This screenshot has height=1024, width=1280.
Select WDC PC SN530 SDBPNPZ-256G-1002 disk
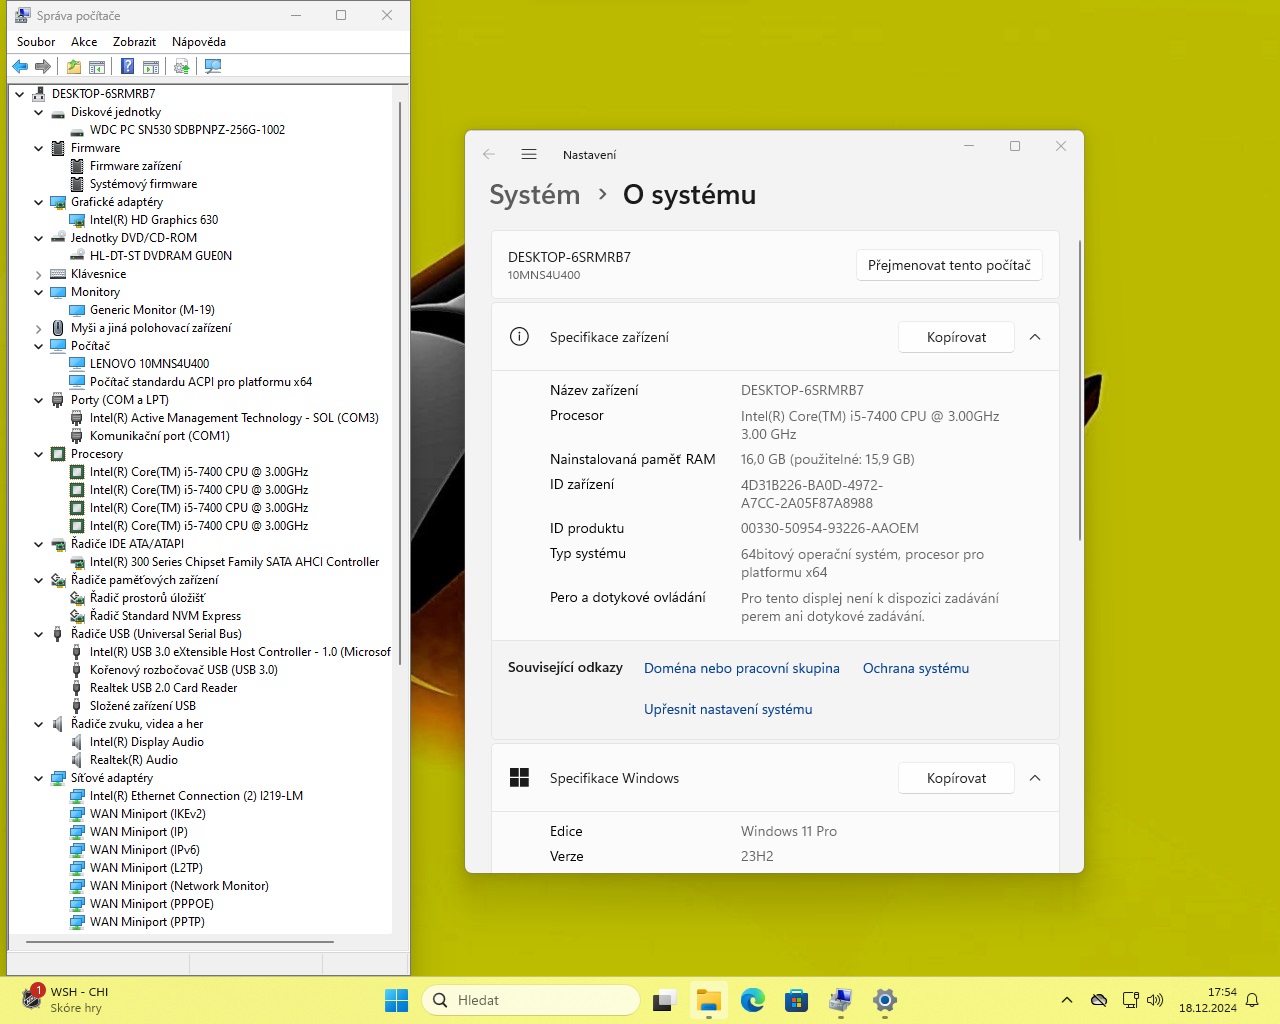pos(187,130)
